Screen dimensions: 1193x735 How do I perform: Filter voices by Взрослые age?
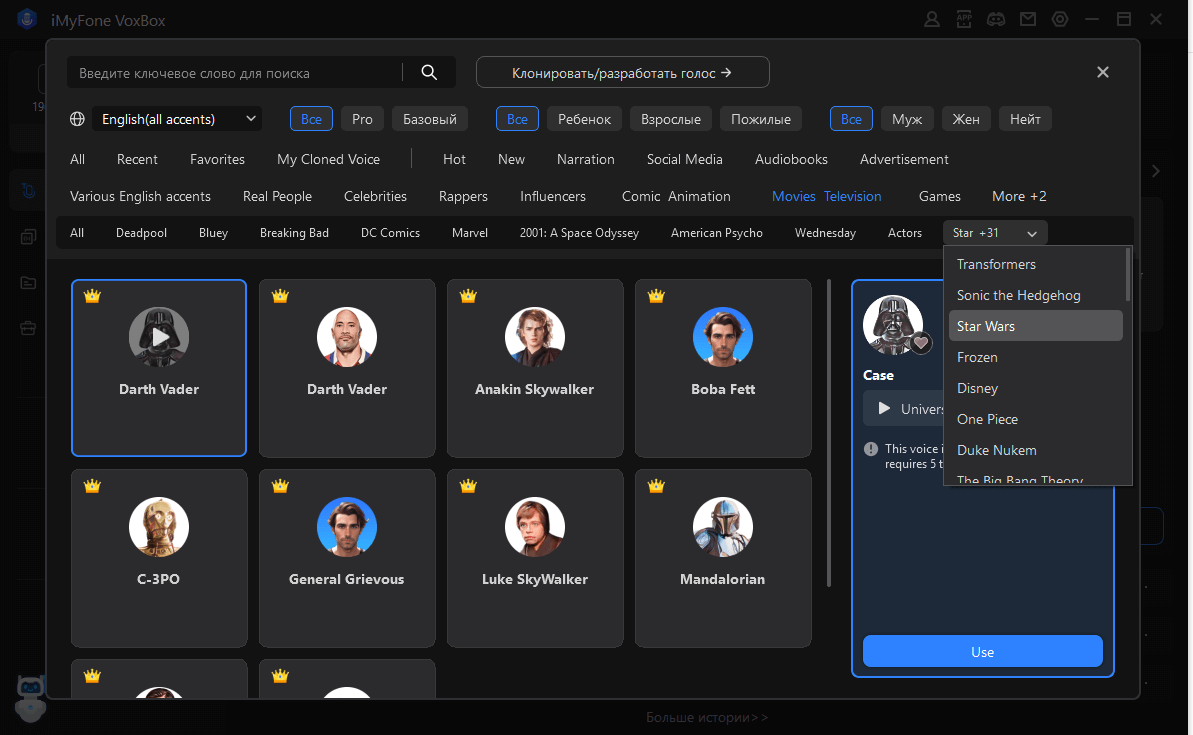(x=671, y=119)
